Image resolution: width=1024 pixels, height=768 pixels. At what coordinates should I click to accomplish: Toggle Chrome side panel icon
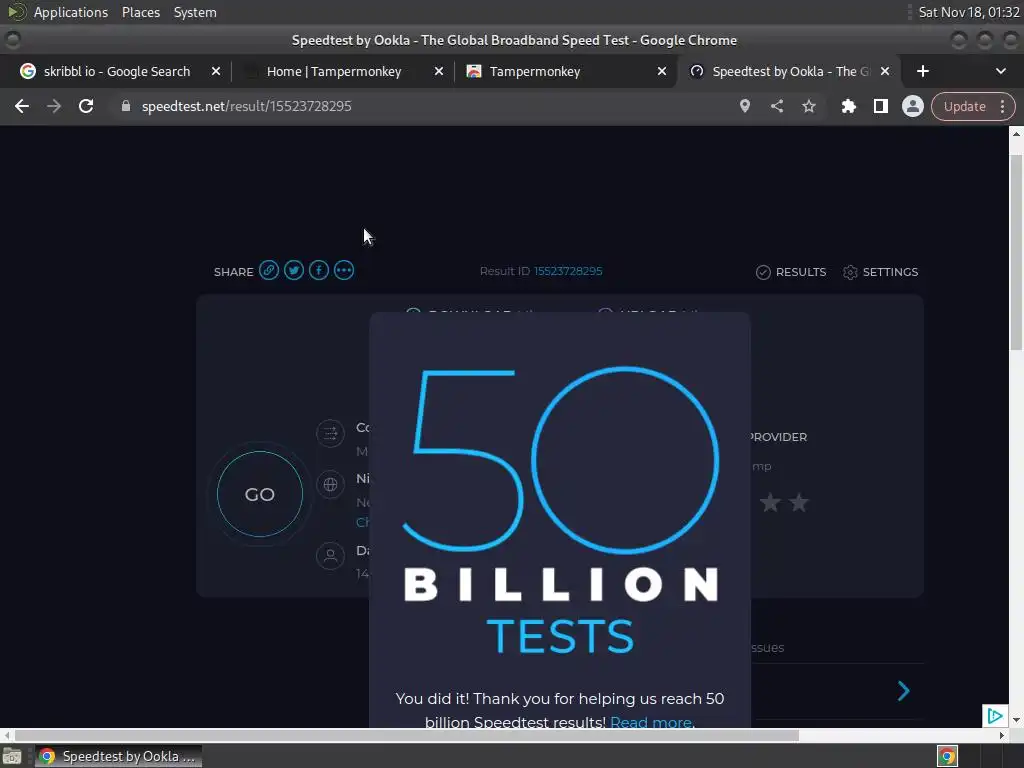point(880,106)
